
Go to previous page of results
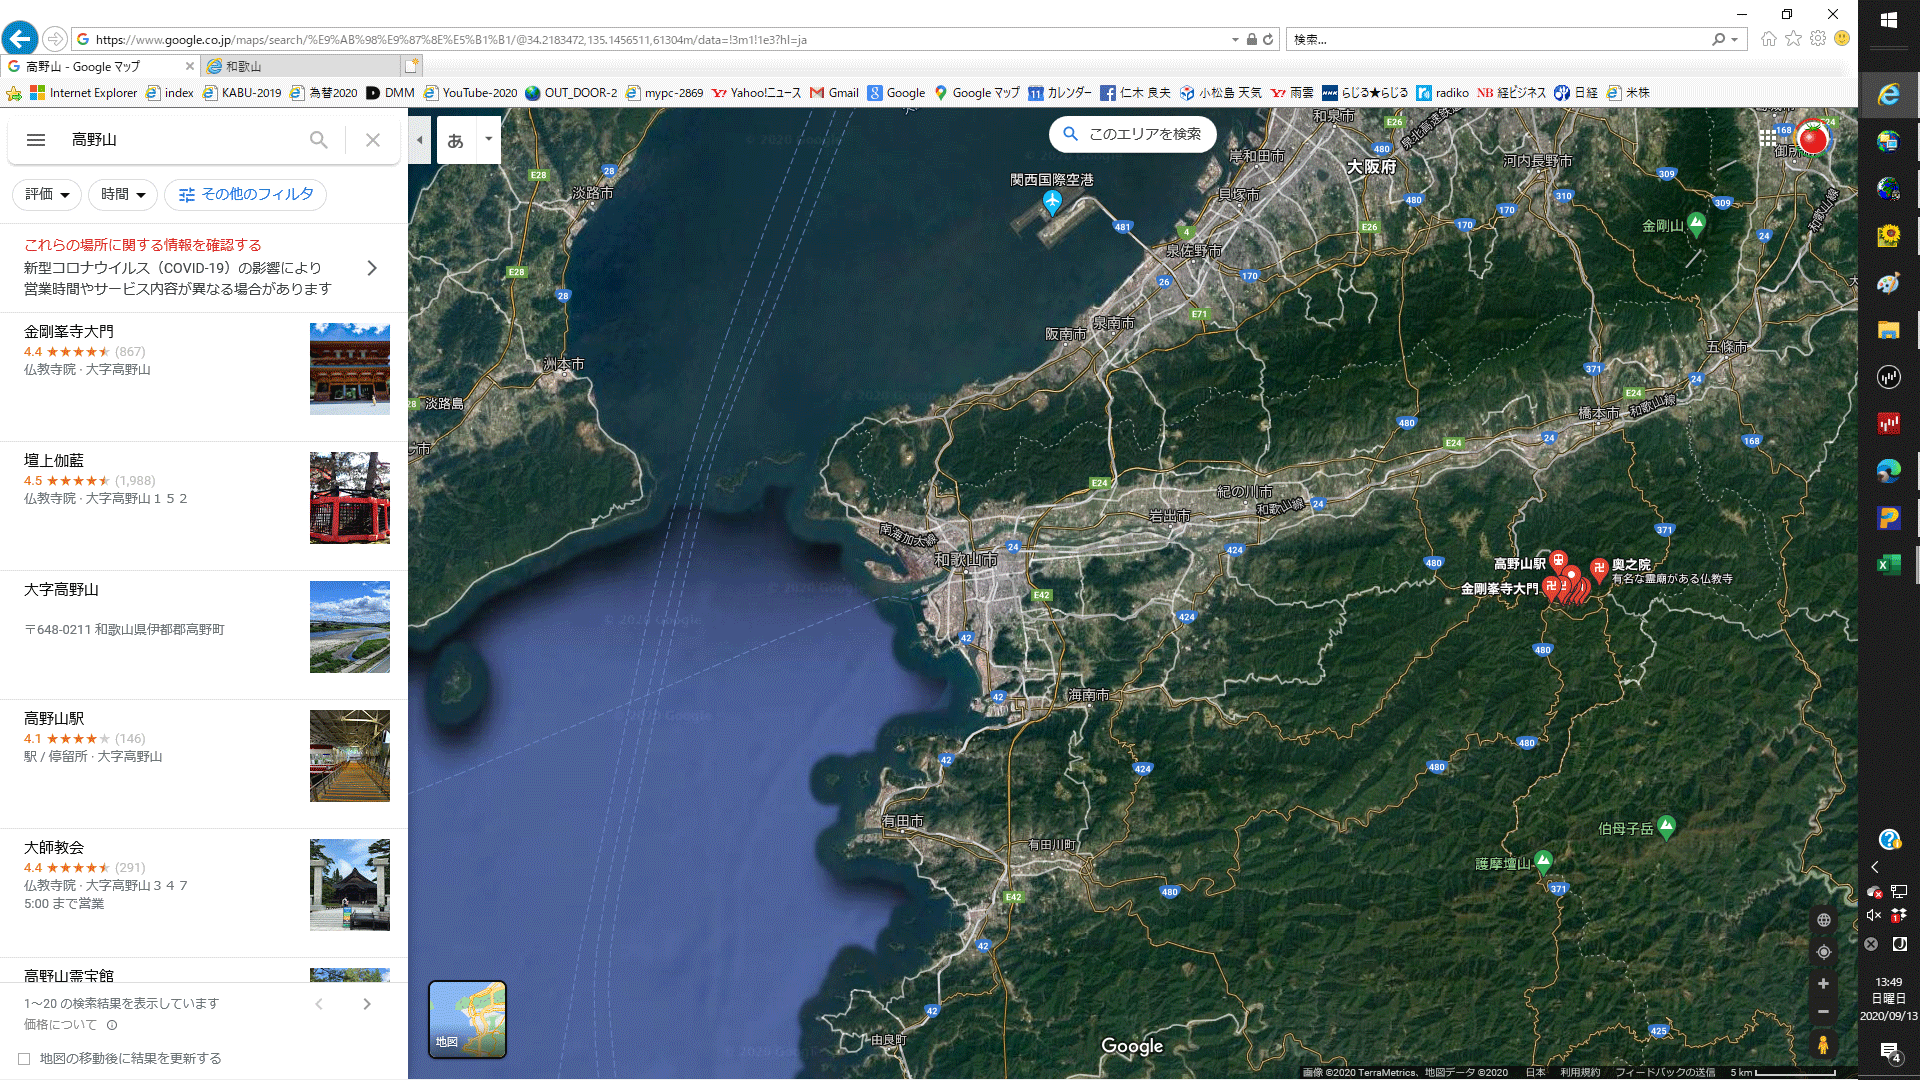[x=319, y=1004]
